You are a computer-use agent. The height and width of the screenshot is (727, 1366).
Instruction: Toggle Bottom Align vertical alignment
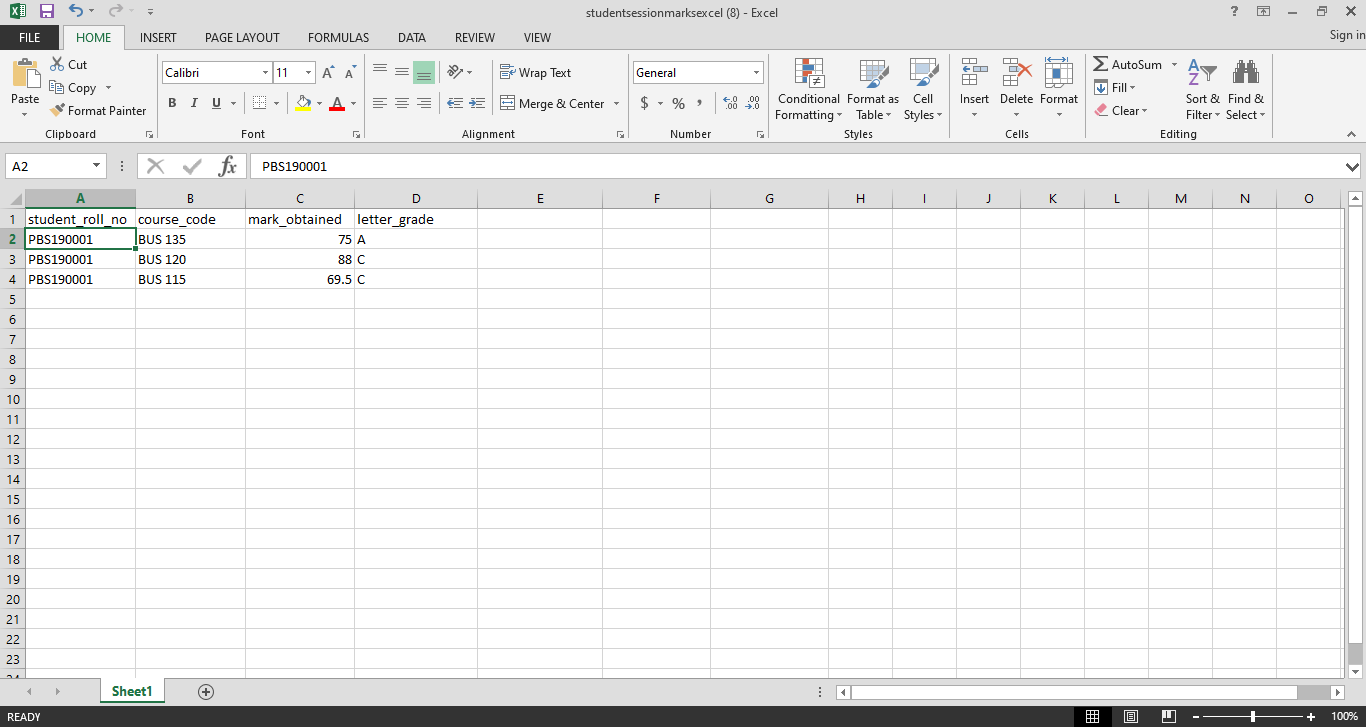click(424, 72)
